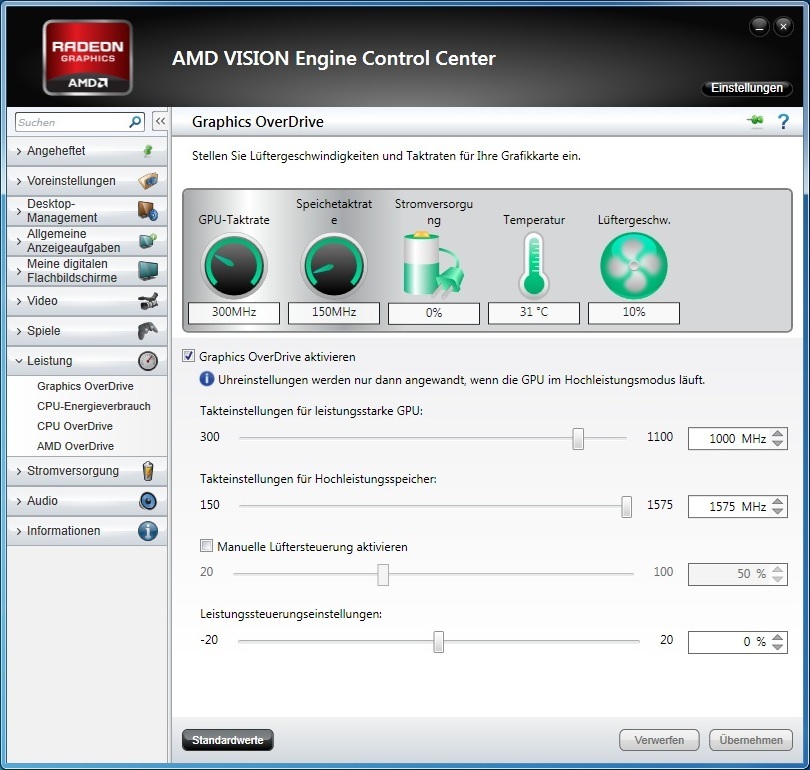Increase GPU clock with the up arrow
Screen dimensions: 810x770
tap(777, 434)
